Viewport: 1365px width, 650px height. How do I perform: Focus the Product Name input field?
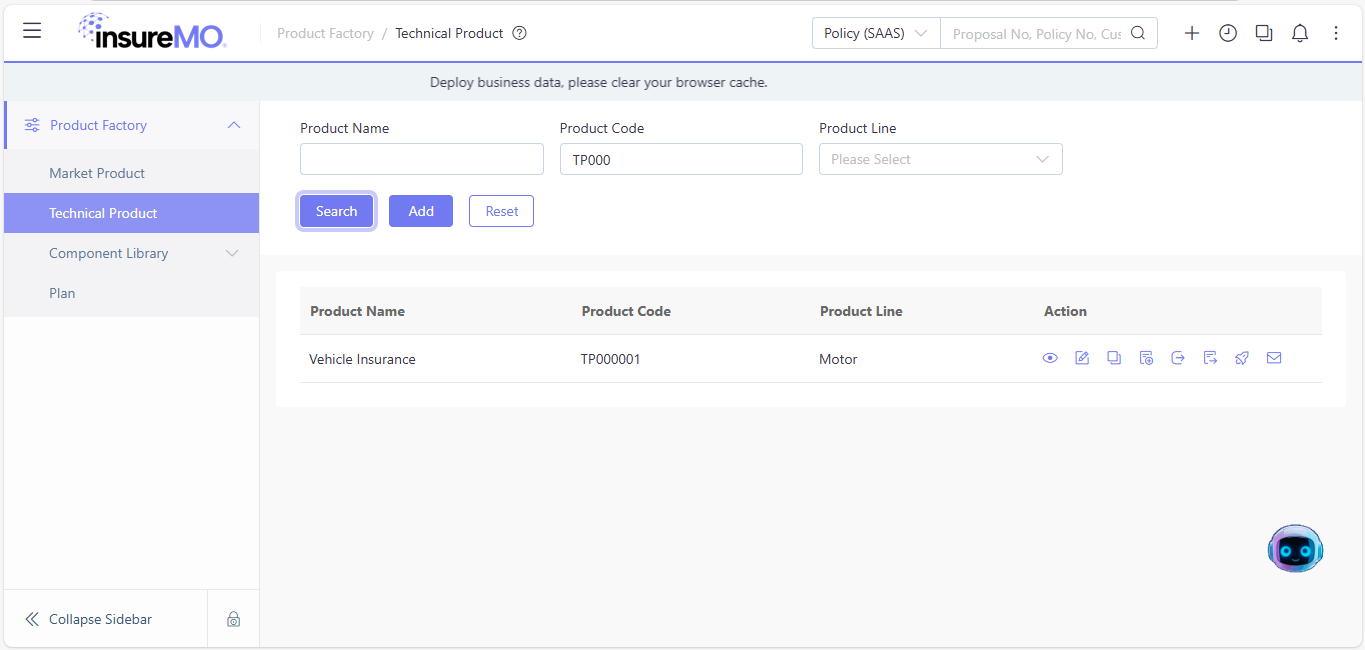[x=422, y=159]
